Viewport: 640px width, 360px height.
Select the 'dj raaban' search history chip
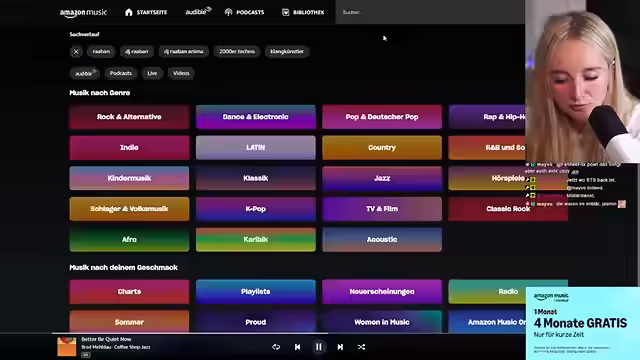point(137,51)
